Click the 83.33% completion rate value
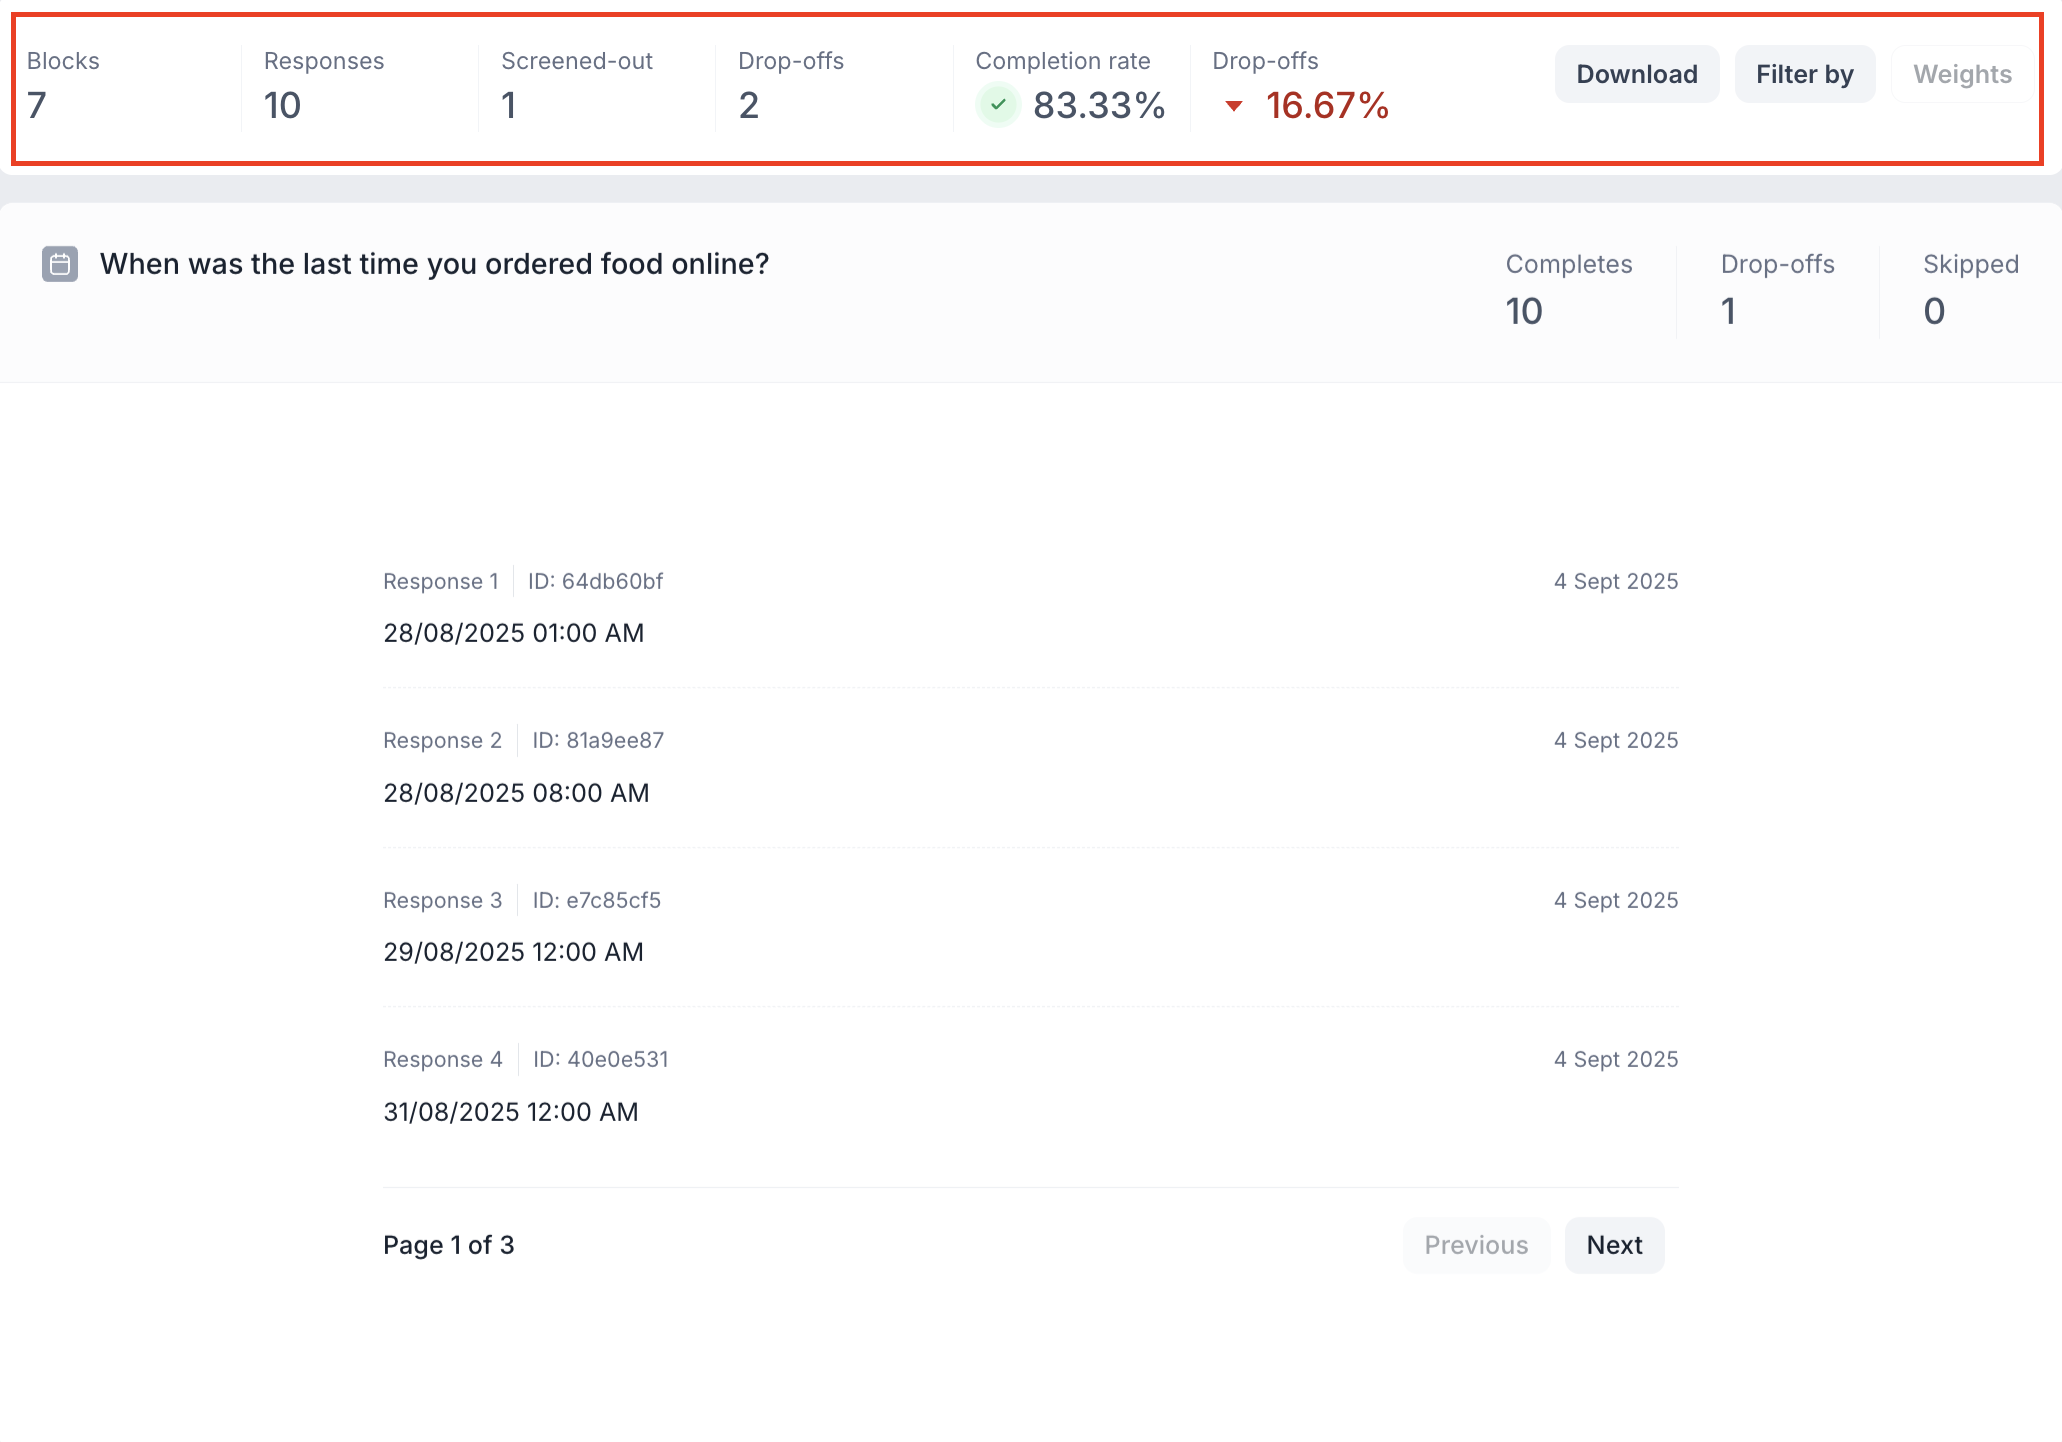Screen dimensions: 2062x1442 tap(1098, 105)
